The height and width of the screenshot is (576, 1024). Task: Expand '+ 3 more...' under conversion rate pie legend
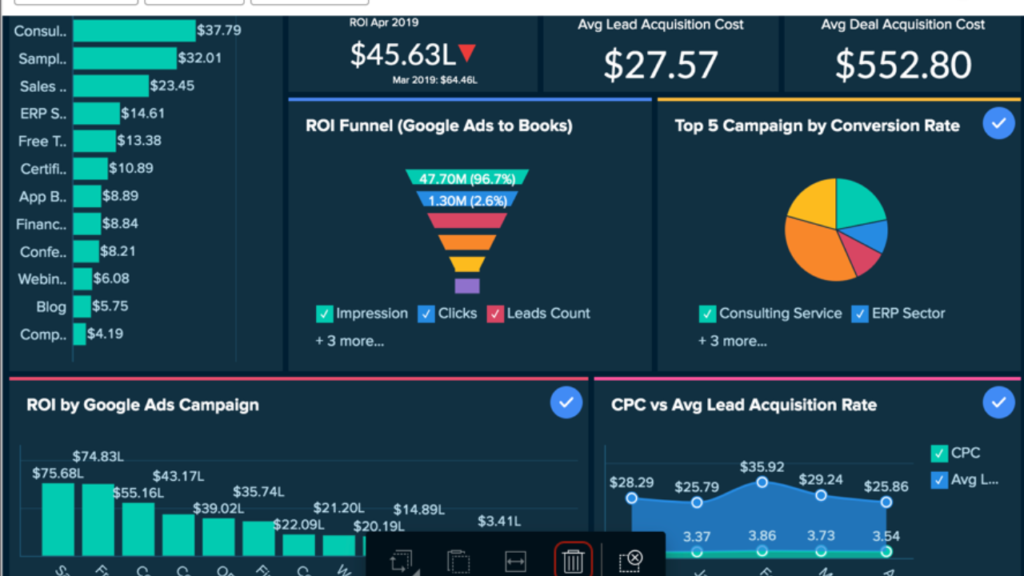click(x=732, y=341)
